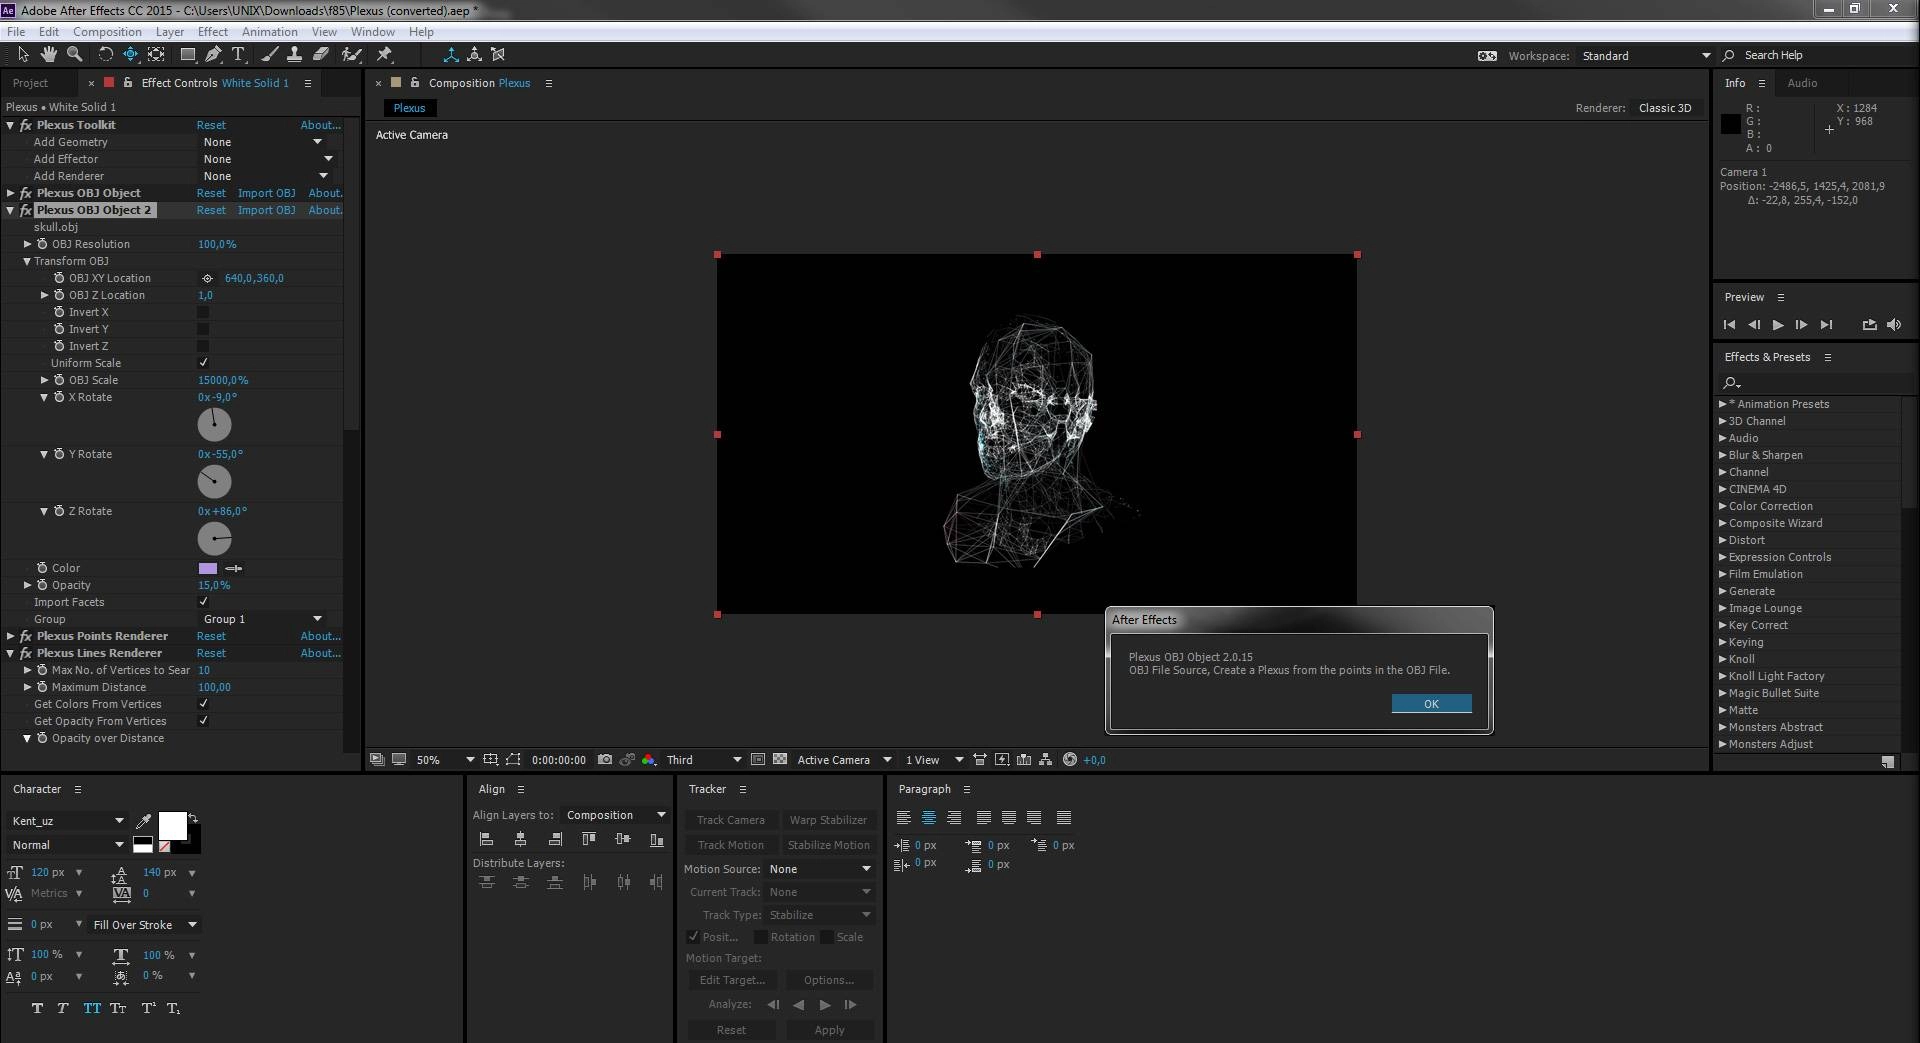Expand the Plexus OBJ Object effect

10,193
